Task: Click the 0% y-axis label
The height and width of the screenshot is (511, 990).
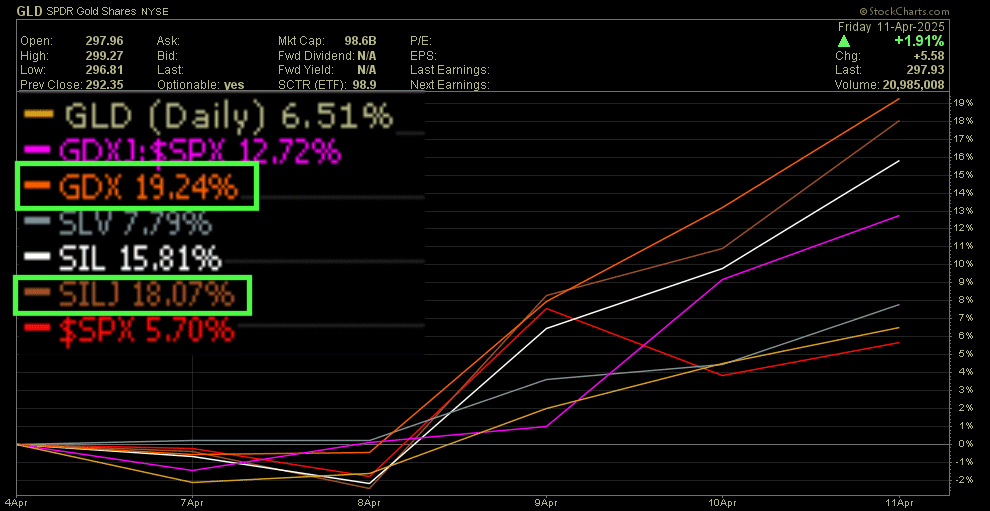Action: pyautogui.click(x=964, y=444)
